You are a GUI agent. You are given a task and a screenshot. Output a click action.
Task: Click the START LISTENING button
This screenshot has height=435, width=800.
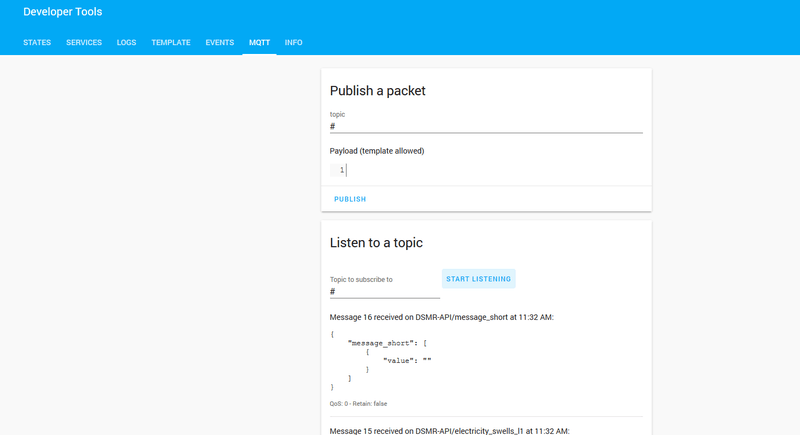(479, 279)
